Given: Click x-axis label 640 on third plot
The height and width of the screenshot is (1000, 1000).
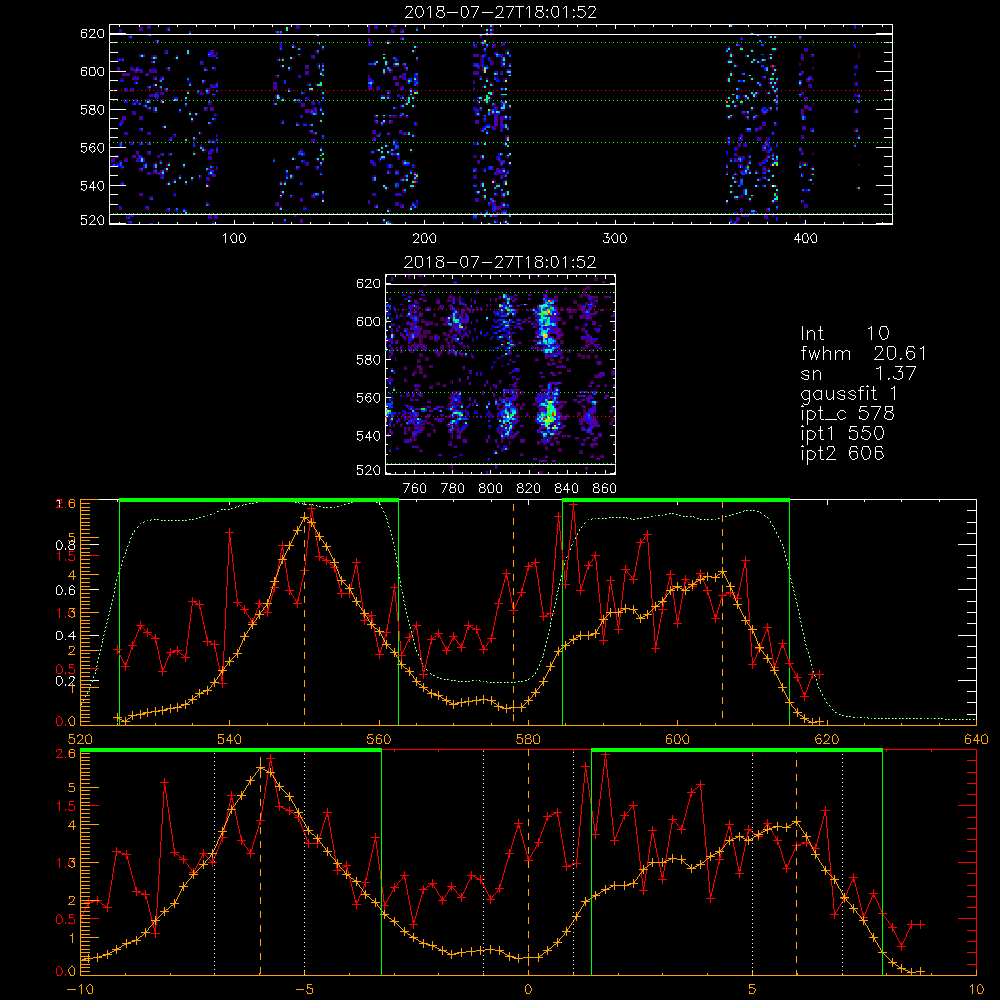Looking at the screenshot, I should (x=976, y=739).
